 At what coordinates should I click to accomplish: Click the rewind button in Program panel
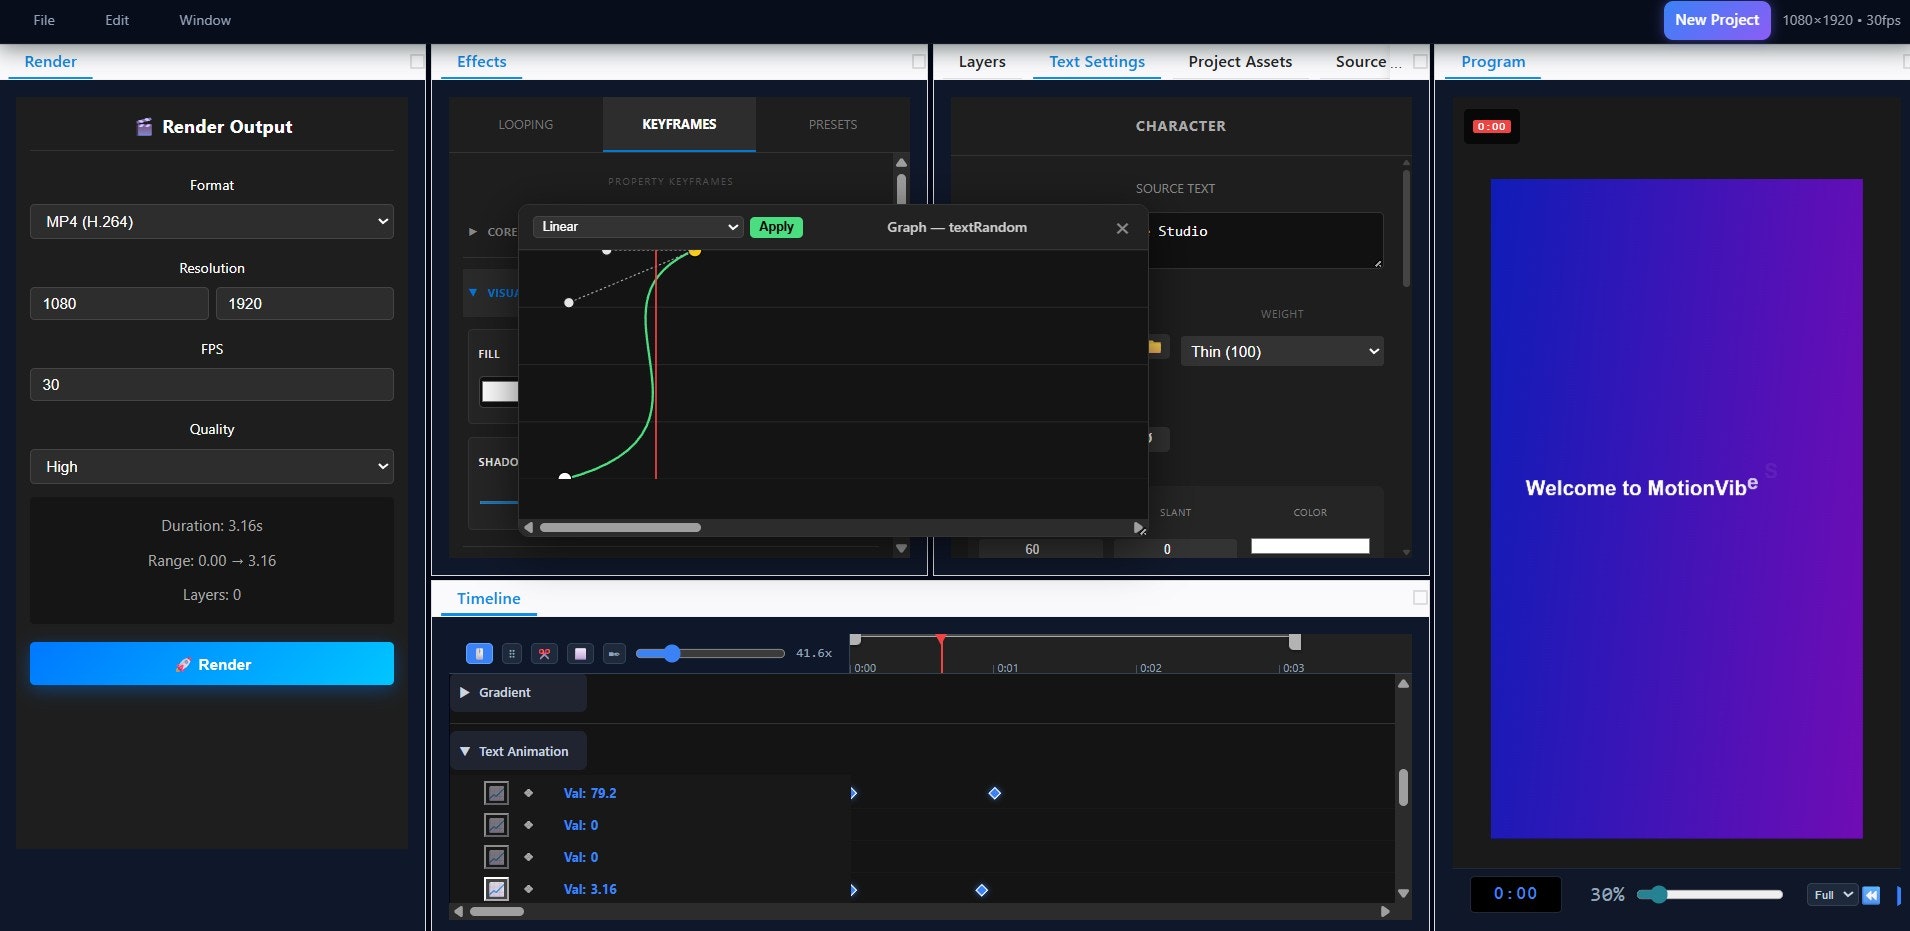click(1871, 895)
